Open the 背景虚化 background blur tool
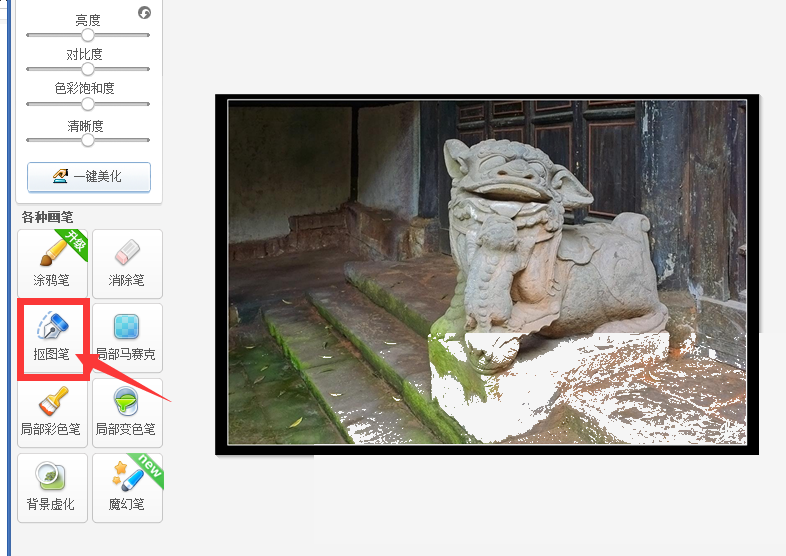Viewport: 786px width, 556px height. pyautogui.click(x=53, y=488)
